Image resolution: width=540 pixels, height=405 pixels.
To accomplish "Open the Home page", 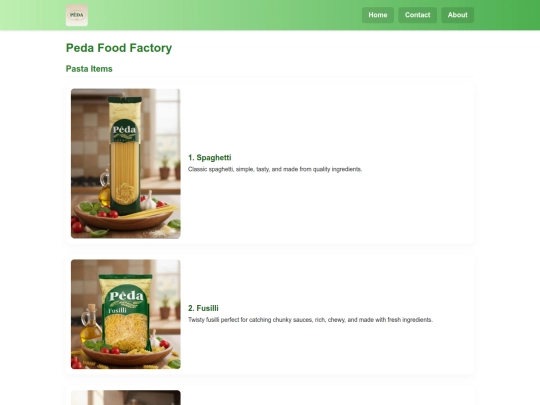I will coord(378,15).
